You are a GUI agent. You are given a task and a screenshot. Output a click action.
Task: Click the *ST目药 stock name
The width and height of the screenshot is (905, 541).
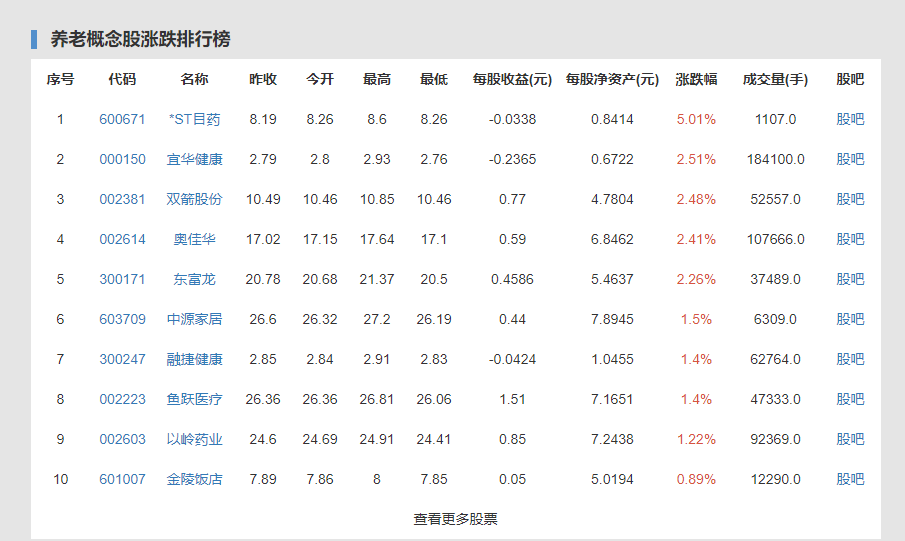[x=195, y=119]
